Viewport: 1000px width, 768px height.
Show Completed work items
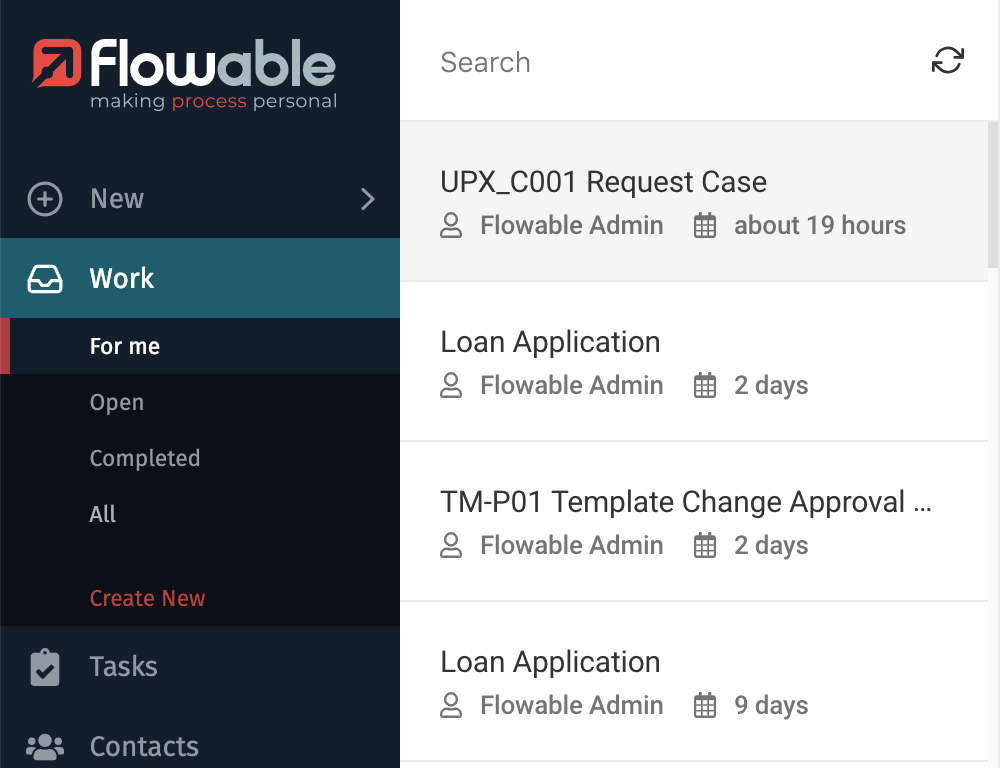(x=145, y=459)
